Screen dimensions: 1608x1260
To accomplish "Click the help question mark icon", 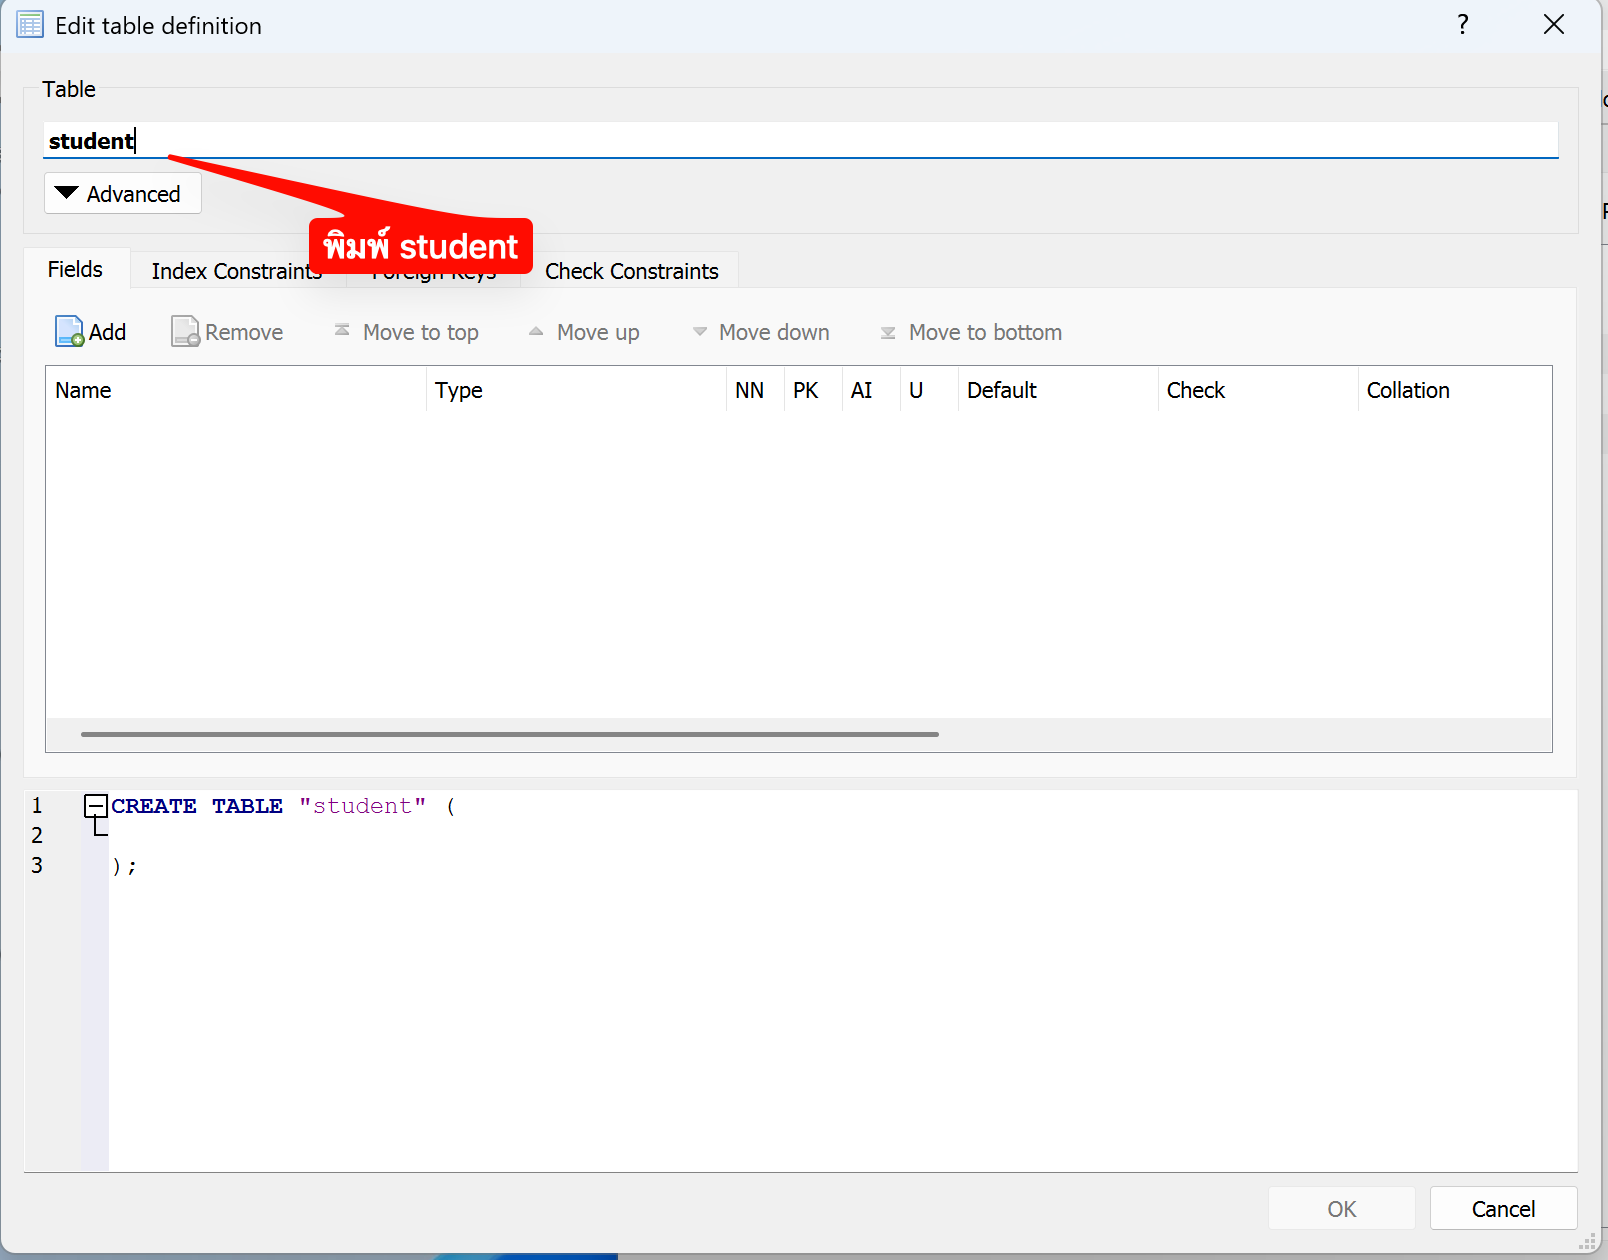I will click(1462, 25).
